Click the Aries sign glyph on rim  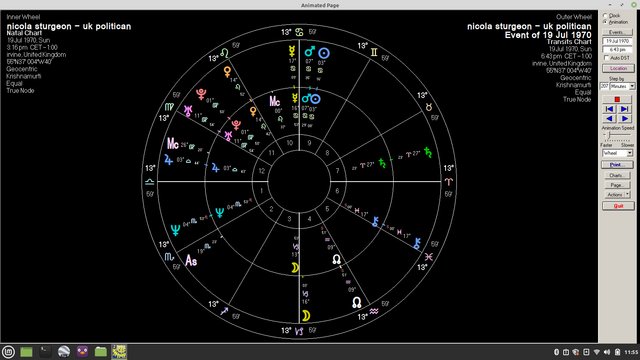[449, 182]
